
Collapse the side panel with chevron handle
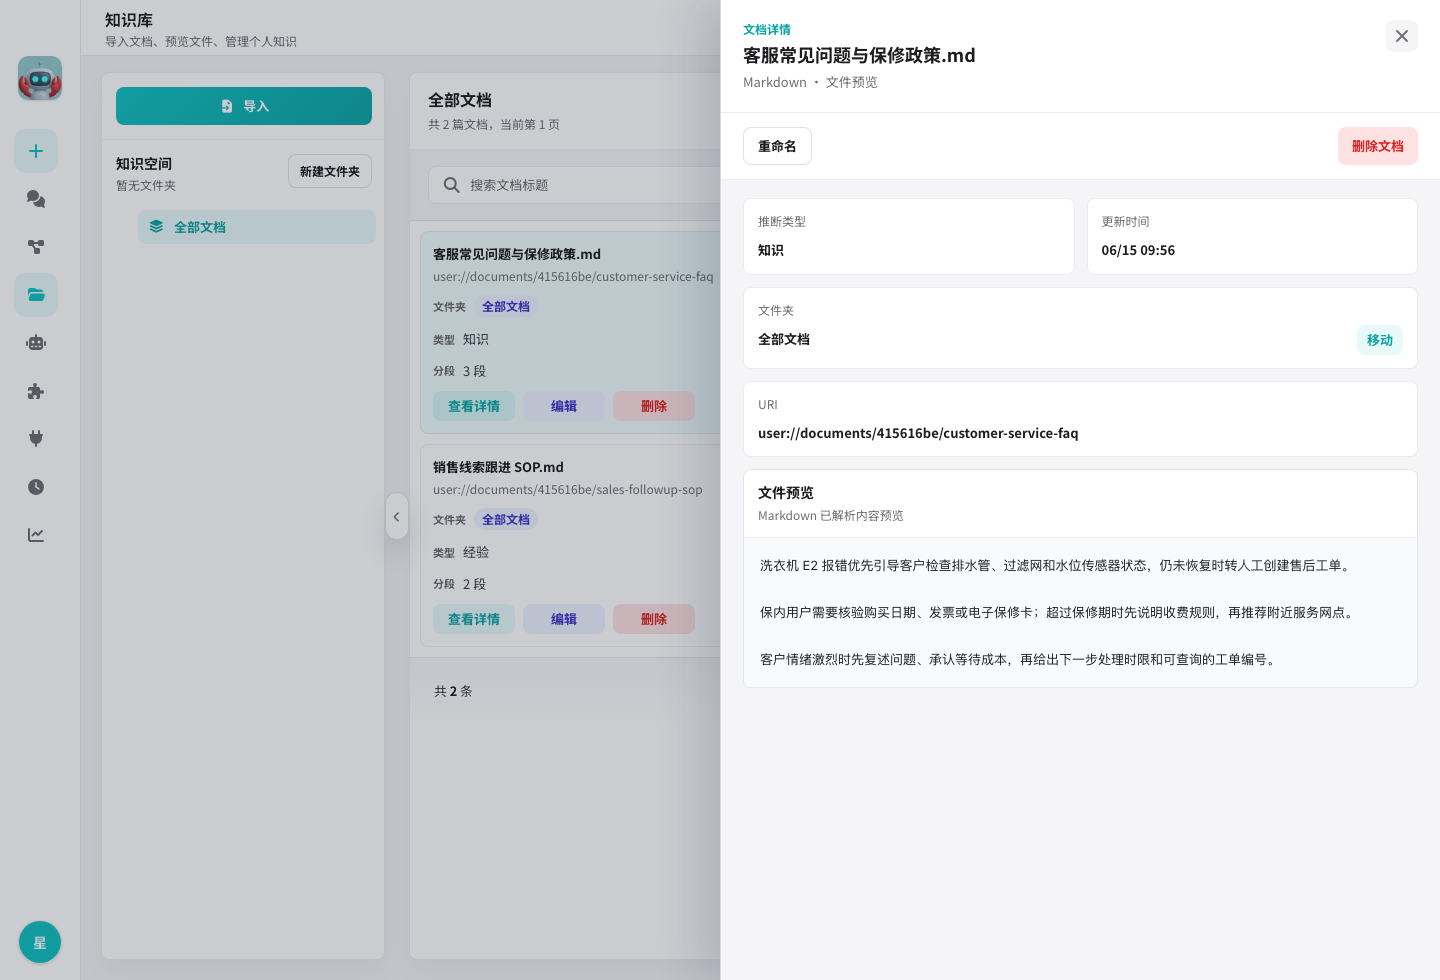click(397, 516)
